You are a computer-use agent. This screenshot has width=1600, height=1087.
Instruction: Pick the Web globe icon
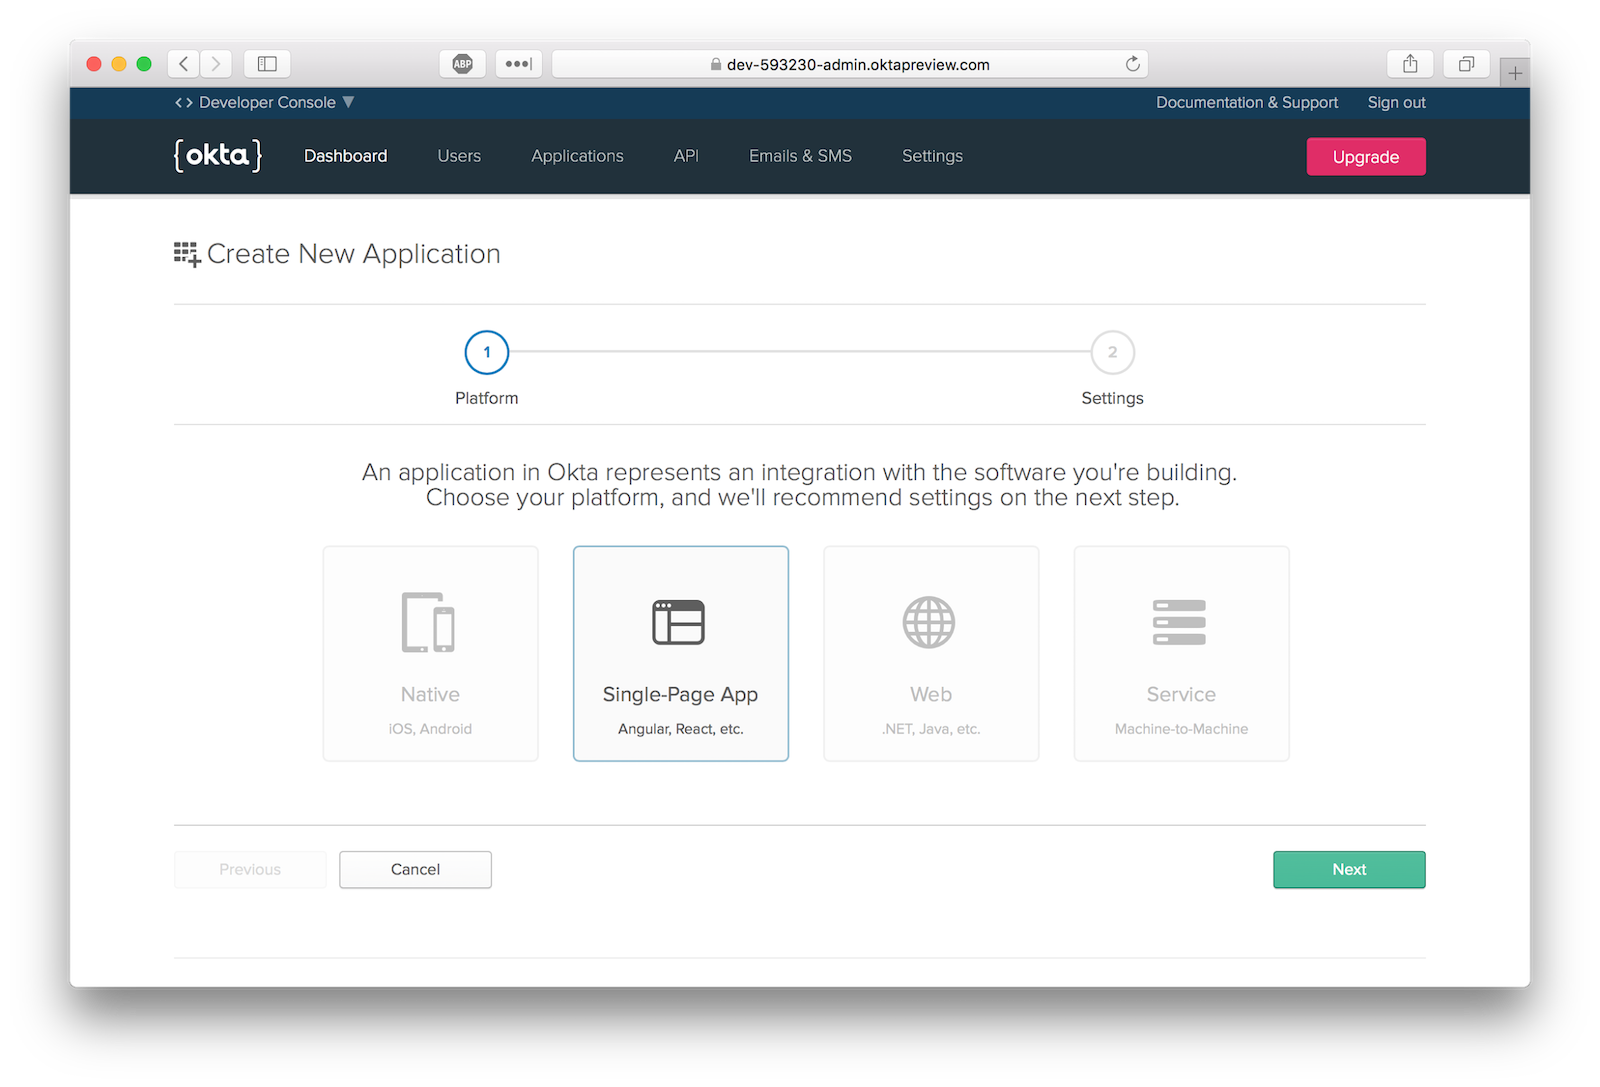929,622
